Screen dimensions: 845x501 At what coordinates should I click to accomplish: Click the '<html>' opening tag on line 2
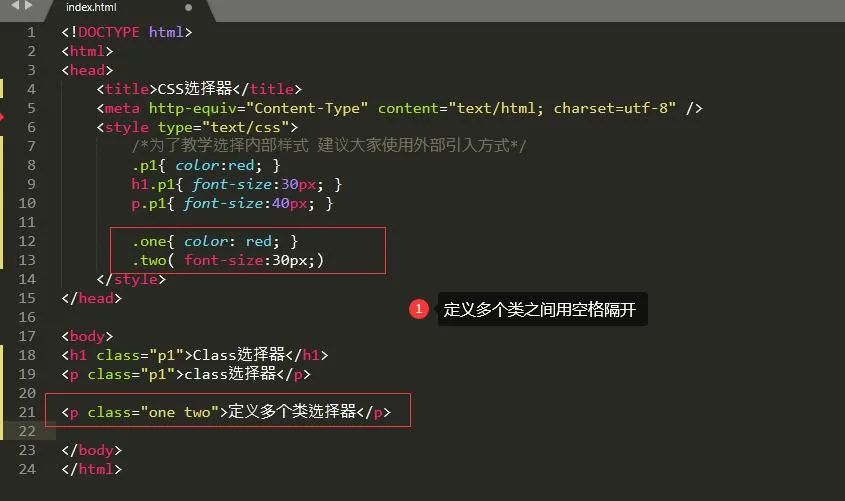click(87, 51)
